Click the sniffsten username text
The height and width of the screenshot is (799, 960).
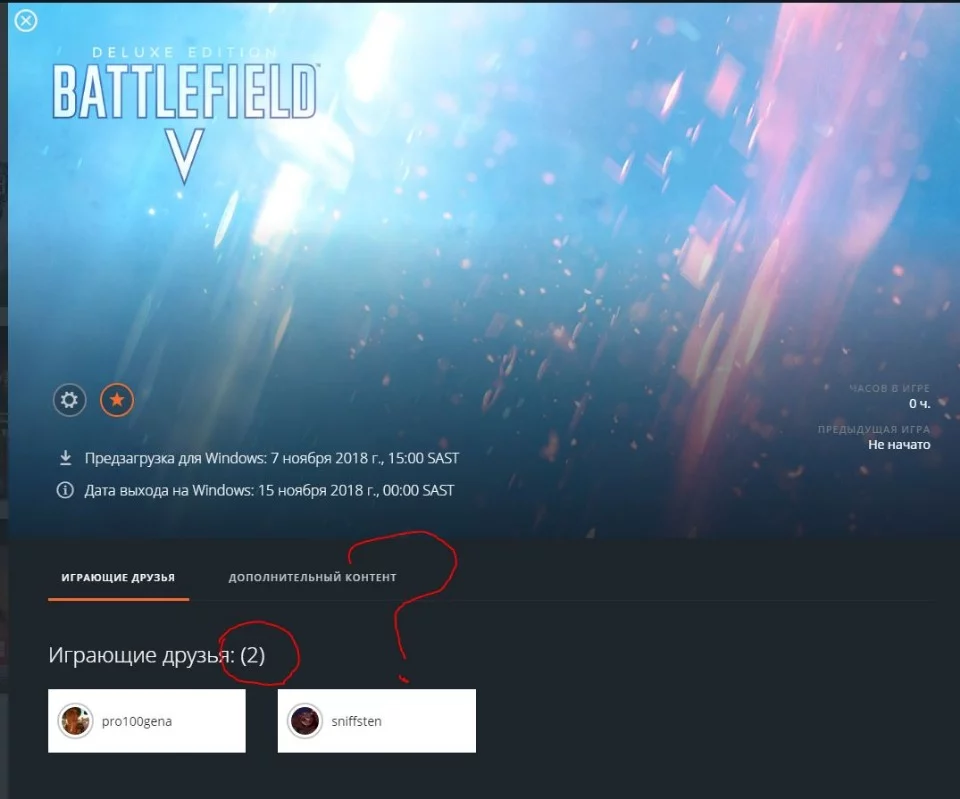click(x=356, y=721)
